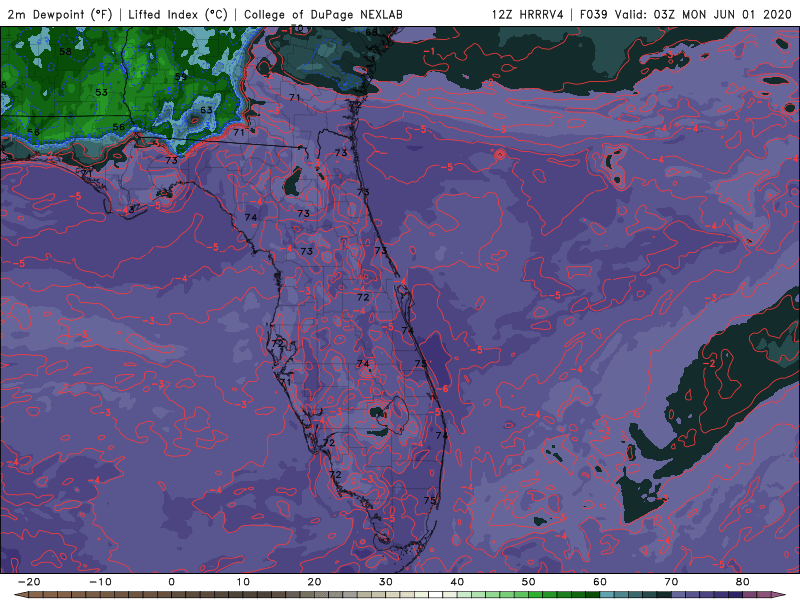Image resolution: width=800 pixels, height=600 pixels.
Task: Click the '58' dewpoint value on the map
Action: (65, 52)
